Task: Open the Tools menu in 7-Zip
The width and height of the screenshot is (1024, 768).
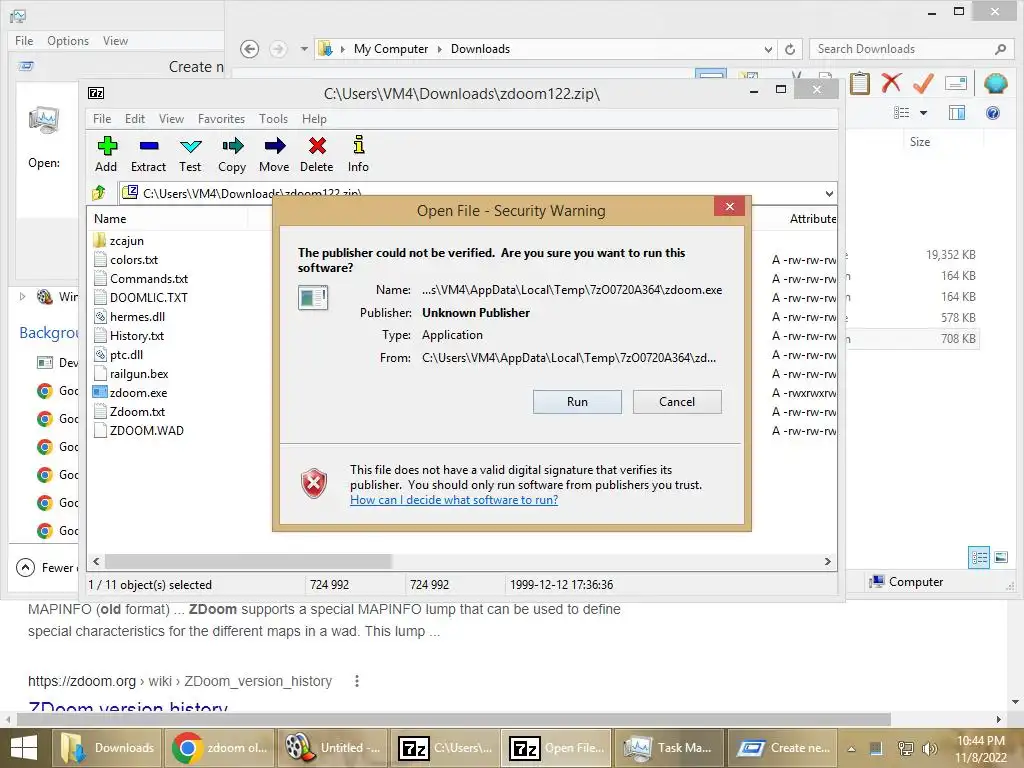Action: [x=273, y=119]
